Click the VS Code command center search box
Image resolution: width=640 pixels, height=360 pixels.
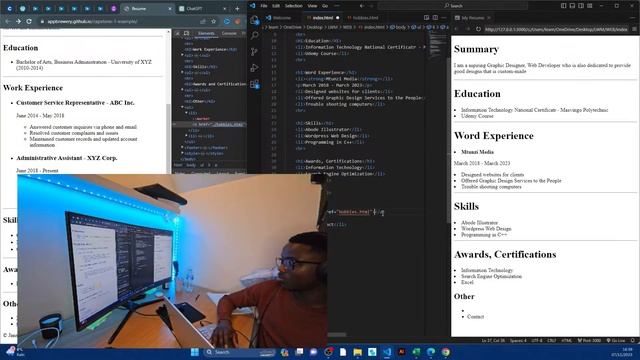453,6
